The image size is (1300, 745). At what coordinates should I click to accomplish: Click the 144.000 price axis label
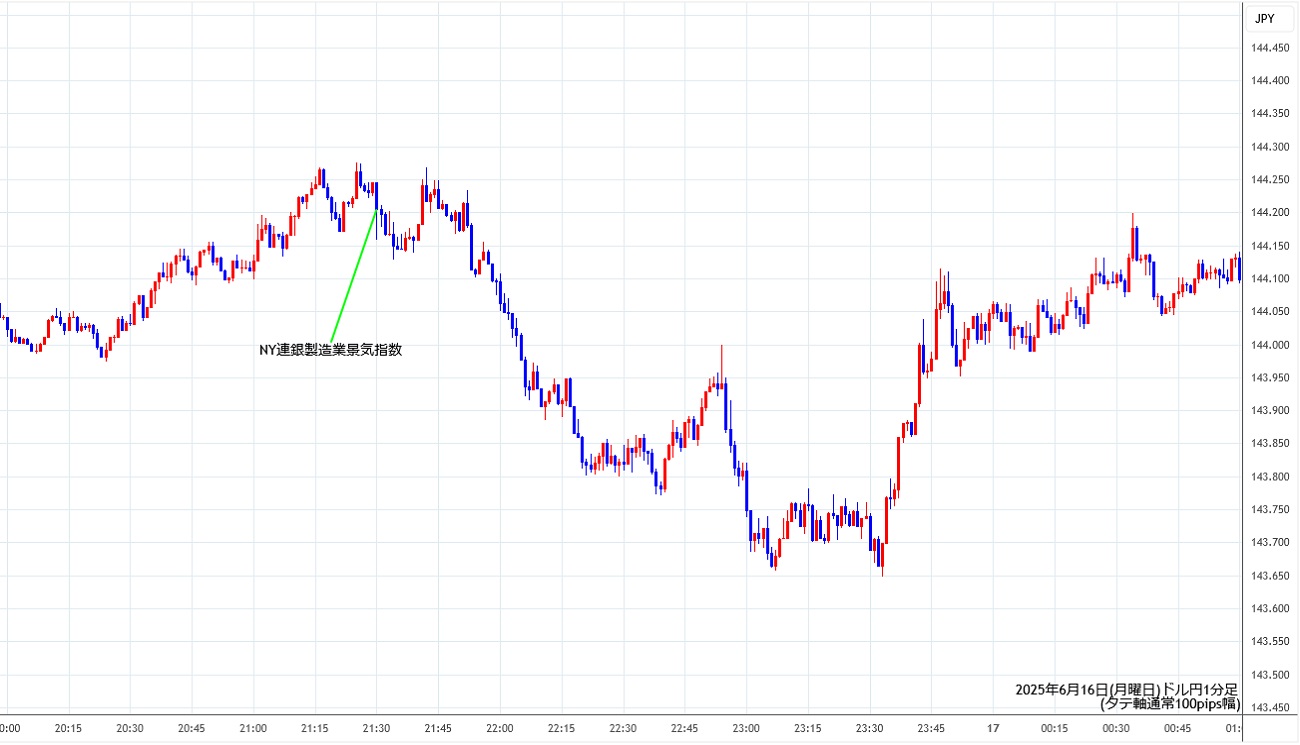coord(1270,345)
